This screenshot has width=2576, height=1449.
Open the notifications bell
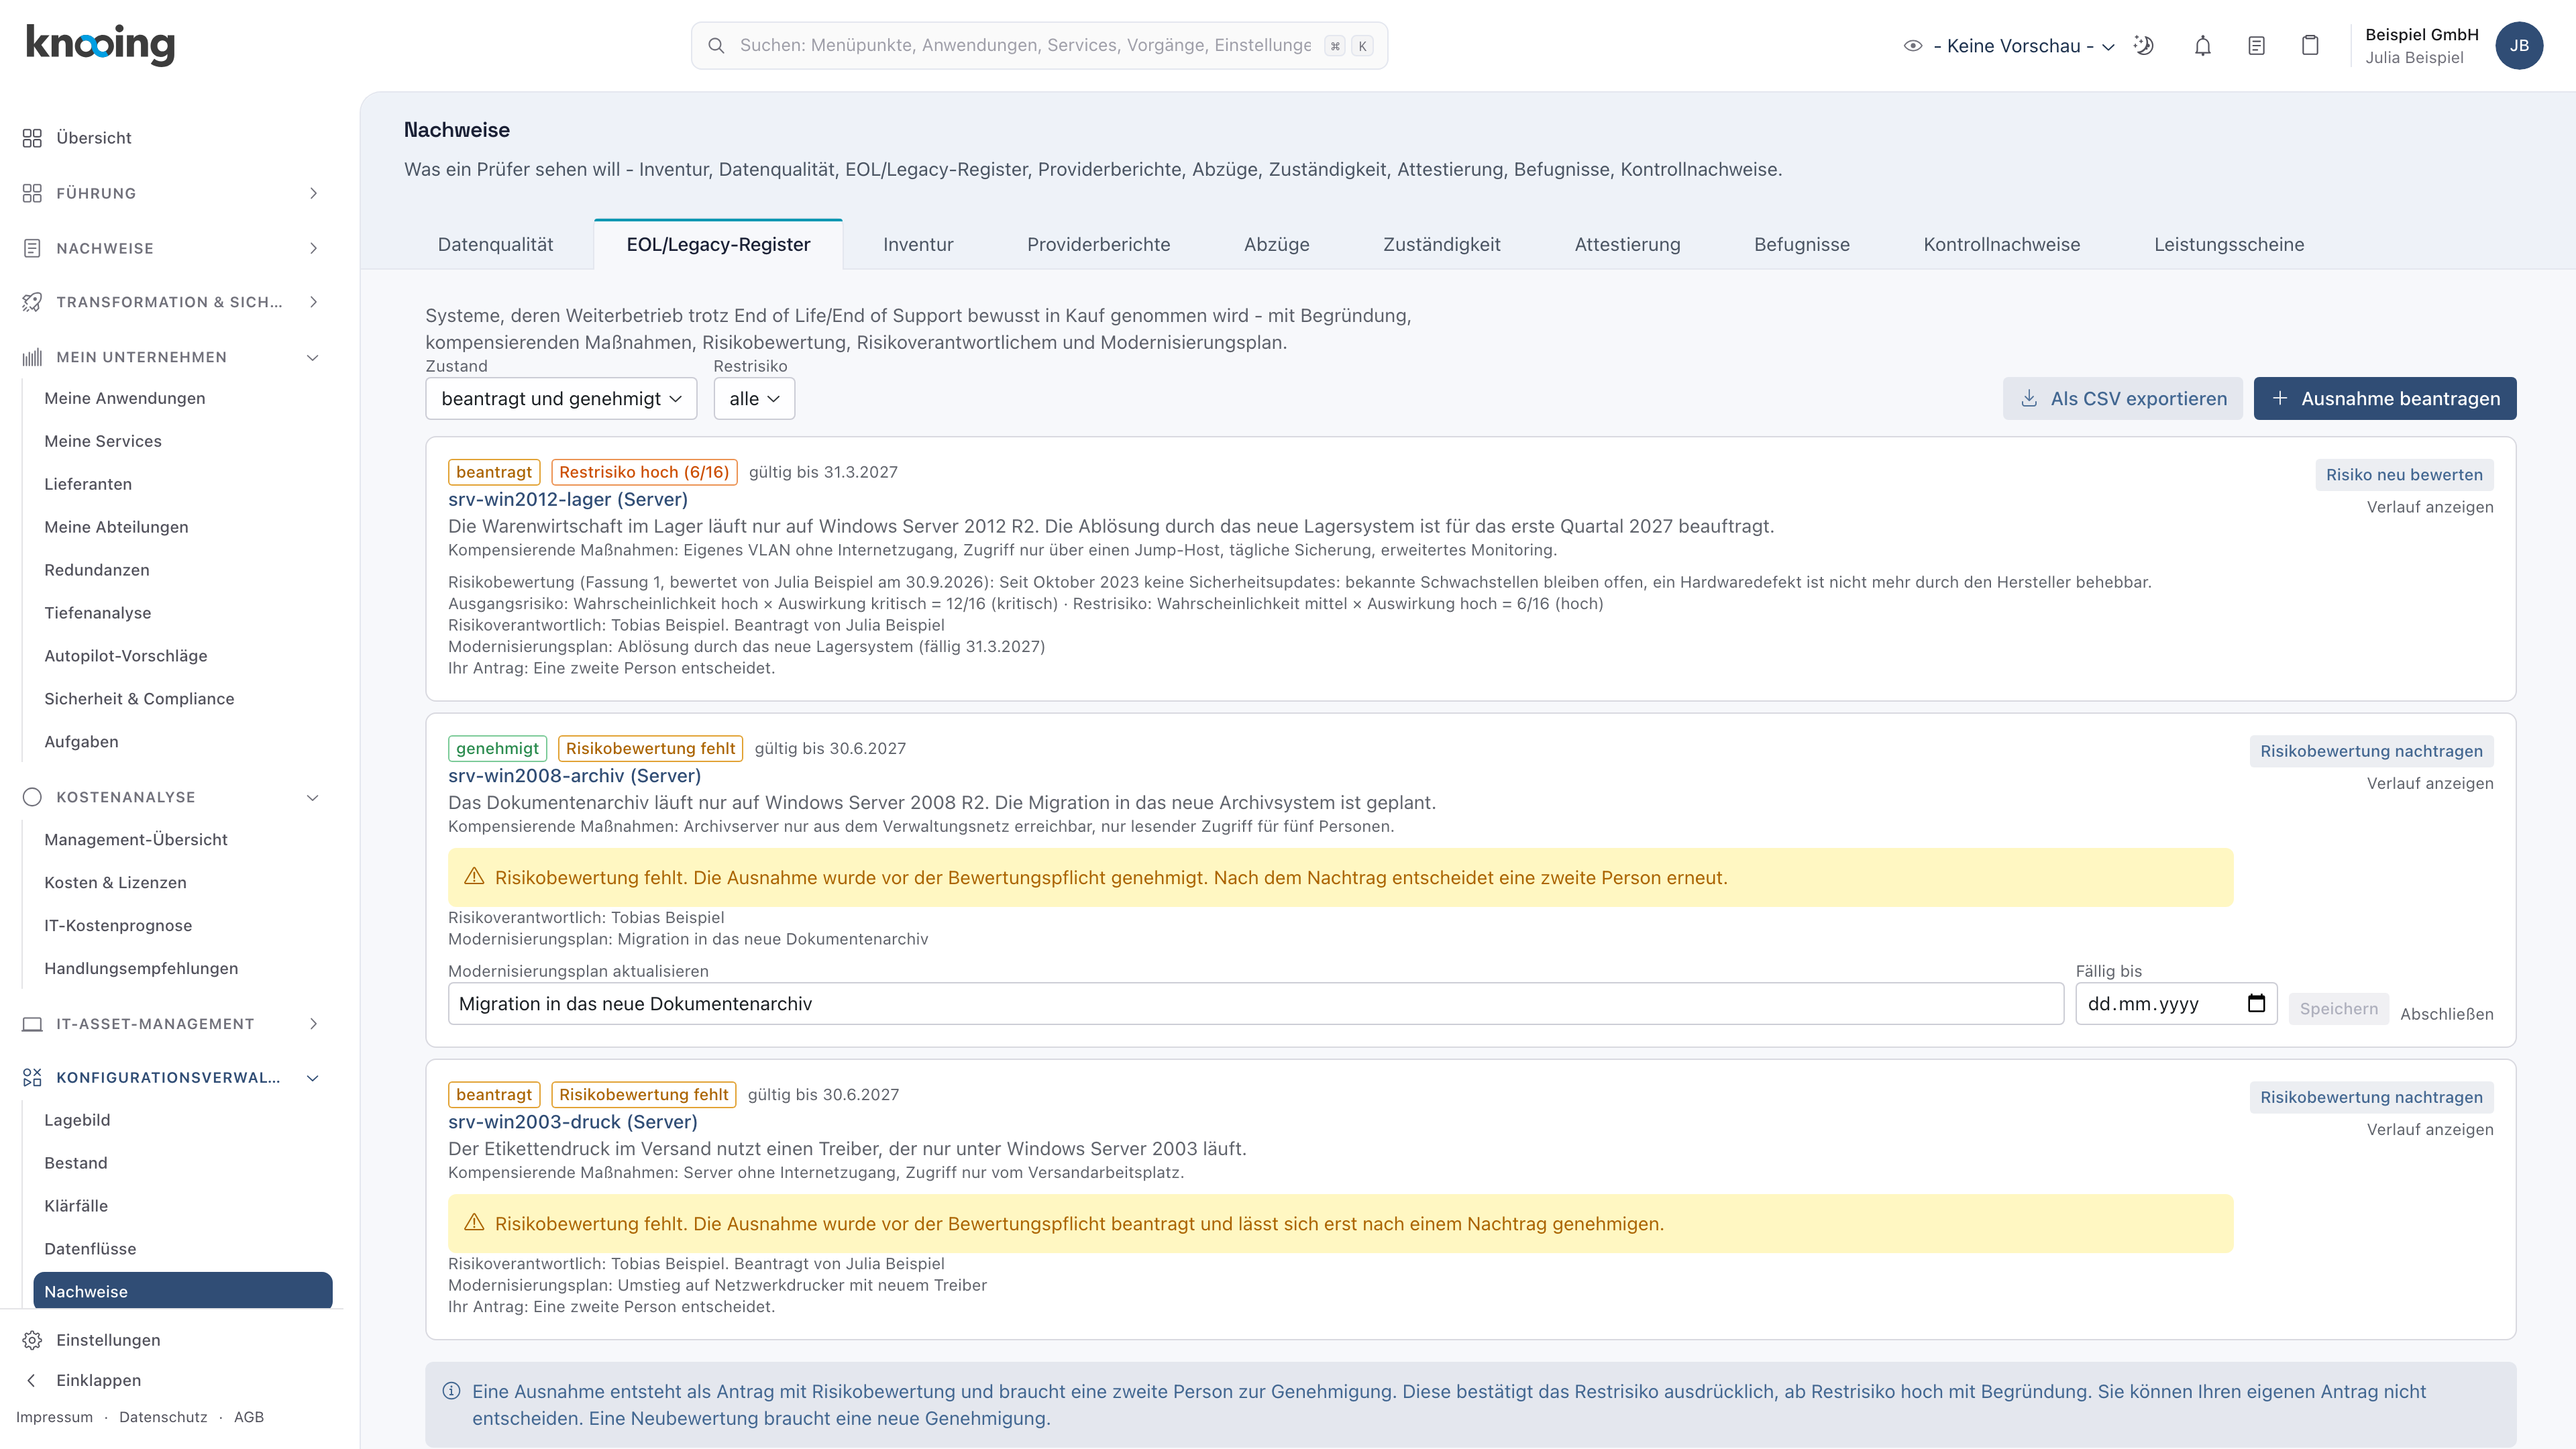[x=2203, y=46]
